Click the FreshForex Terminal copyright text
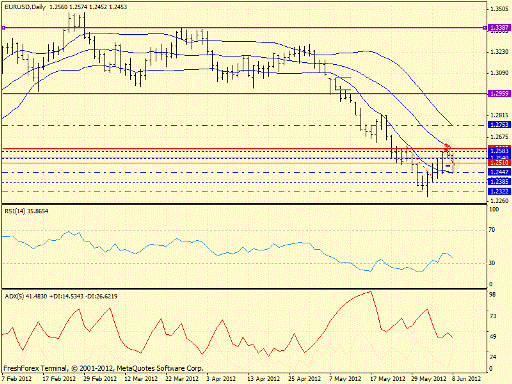This screenshot has height=384, width=512. pyautogui.click(x=103, y=368)
